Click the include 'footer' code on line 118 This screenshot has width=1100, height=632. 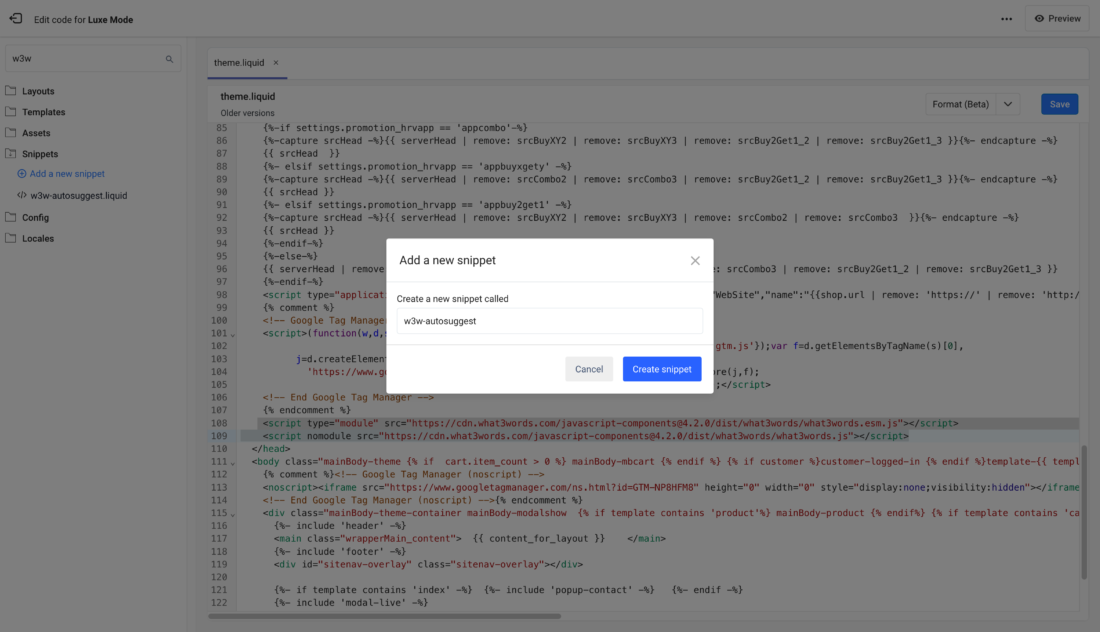pyautogui.click(x=340, y=552)
